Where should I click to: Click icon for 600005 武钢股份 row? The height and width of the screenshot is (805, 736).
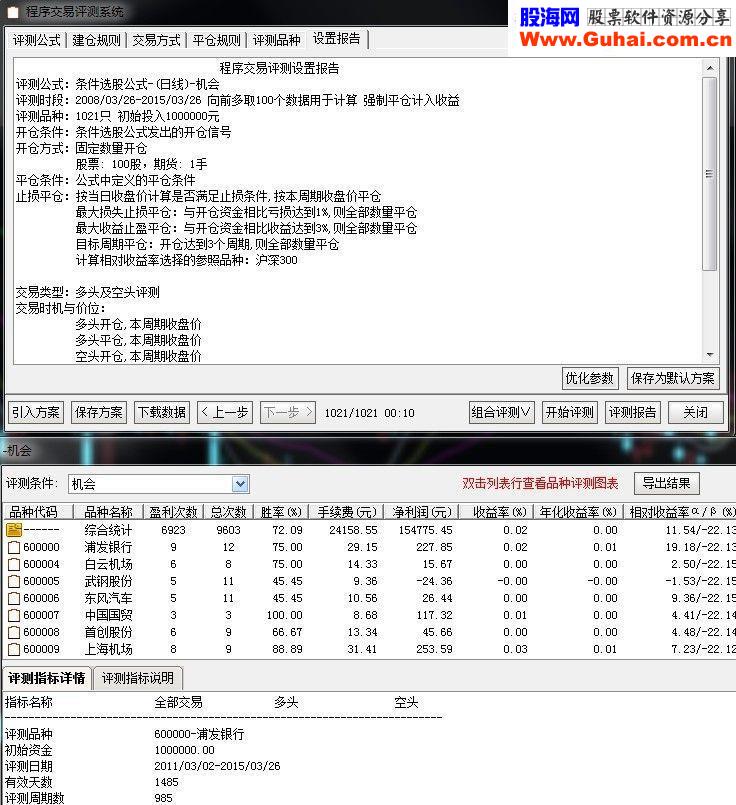pyautogui.click(x=14, y=581)
